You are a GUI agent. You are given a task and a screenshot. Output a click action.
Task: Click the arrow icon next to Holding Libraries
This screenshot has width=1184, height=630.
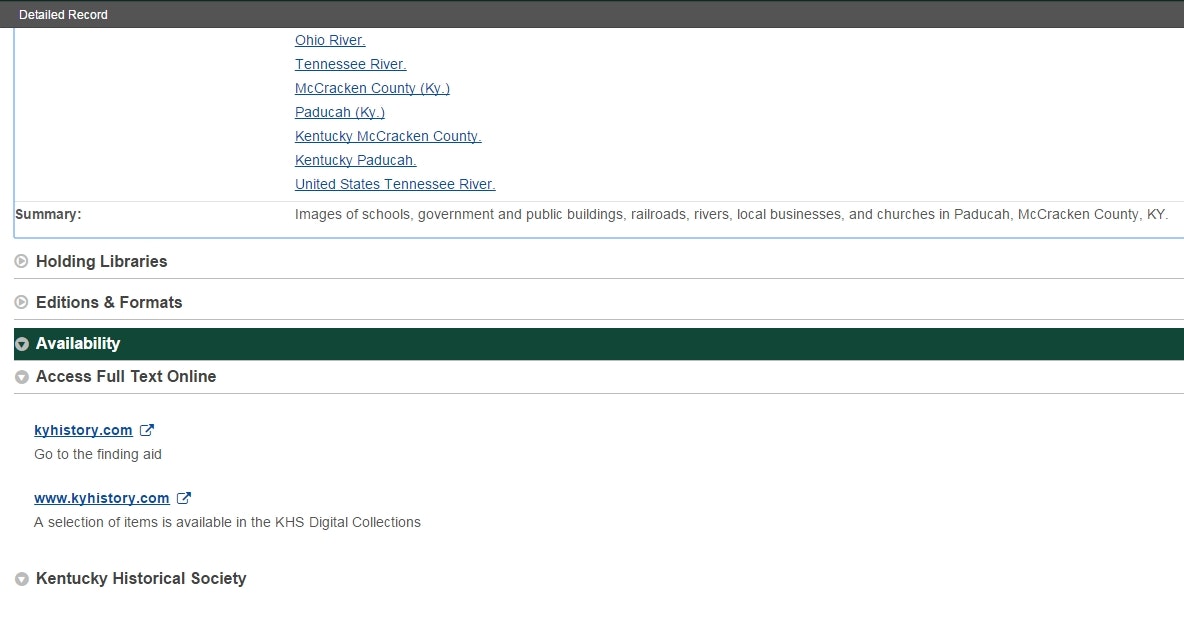(22, 262)
